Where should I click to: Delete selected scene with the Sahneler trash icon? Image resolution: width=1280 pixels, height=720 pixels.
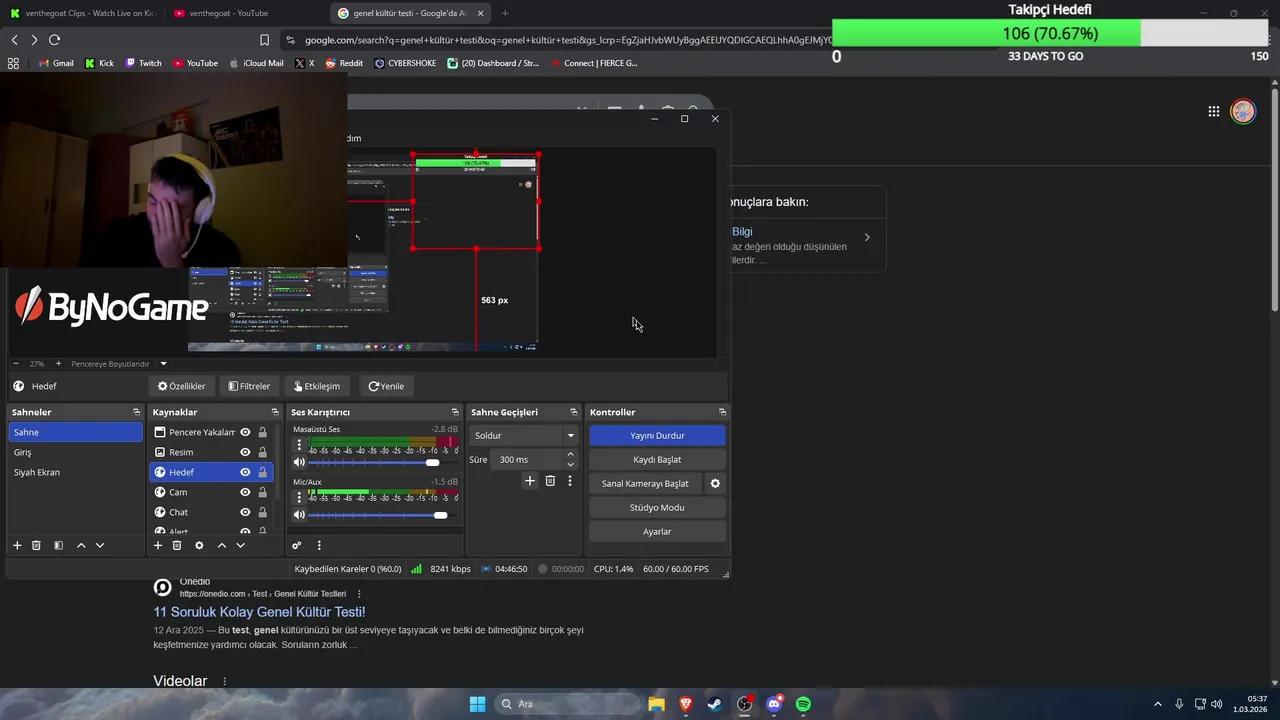[x=36, y=545]
